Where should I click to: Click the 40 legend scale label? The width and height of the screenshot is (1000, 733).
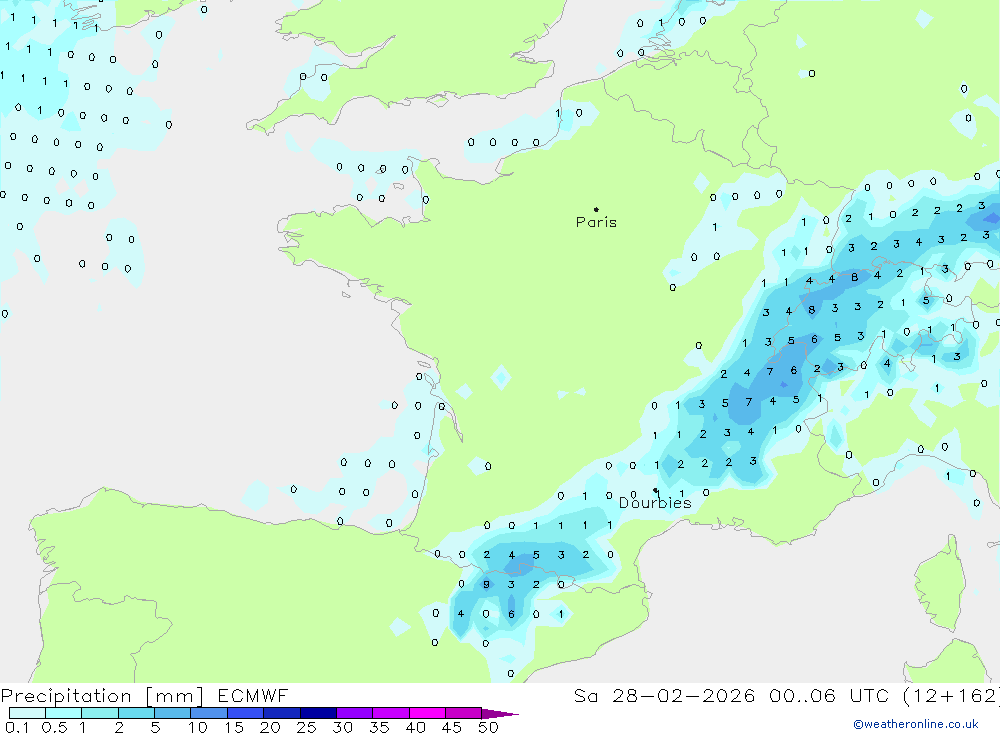tap(416, 727)
